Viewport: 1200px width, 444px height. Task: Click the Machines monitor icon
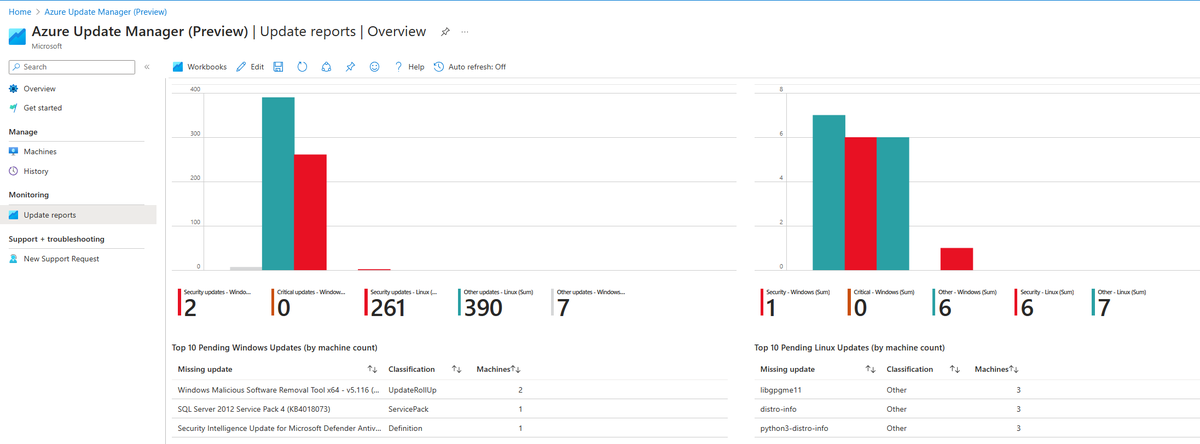pos(13,152)
